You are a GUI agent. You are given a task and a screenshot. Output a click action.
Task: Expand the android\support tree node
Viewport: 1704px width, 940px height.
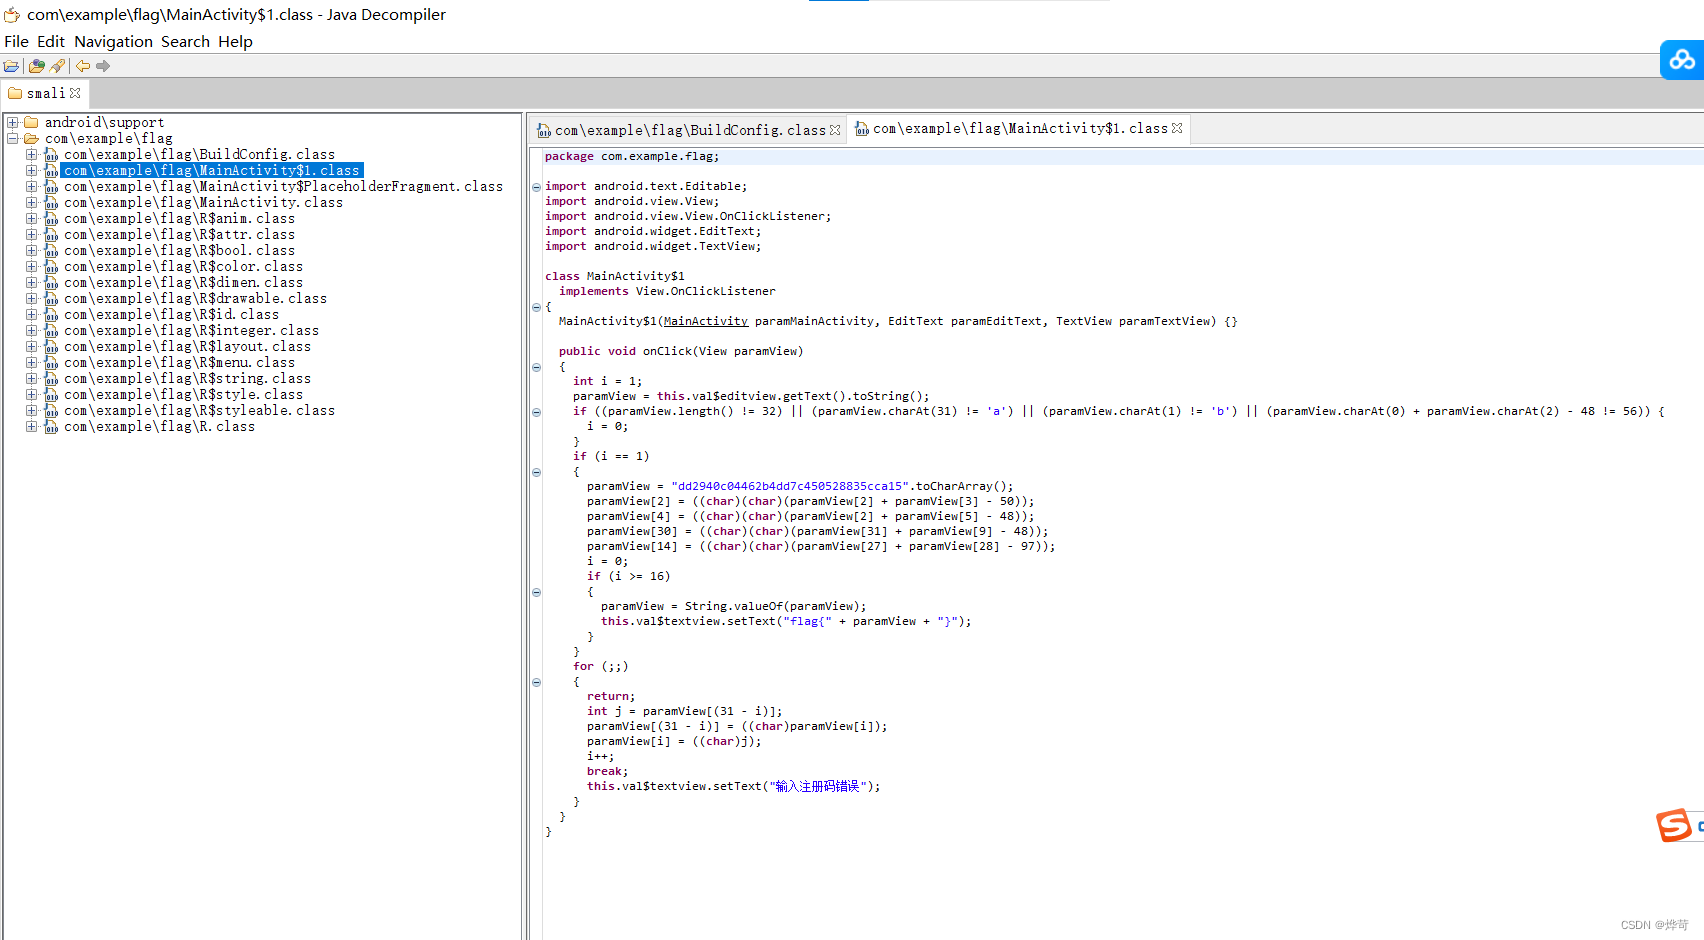pyautogui.click(x=13, y=122)
